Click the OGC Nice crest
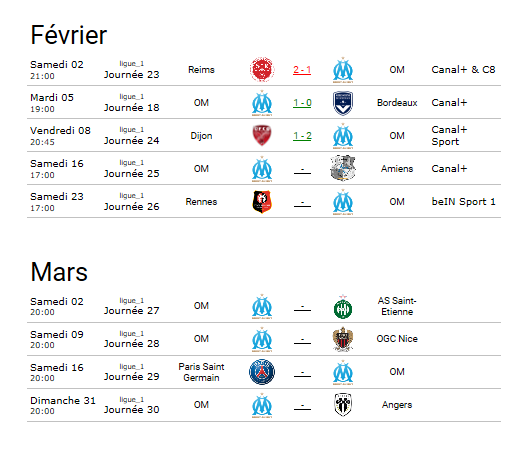Image resolution: width=513 pixels, height=457 pixels. click(343, 339)
